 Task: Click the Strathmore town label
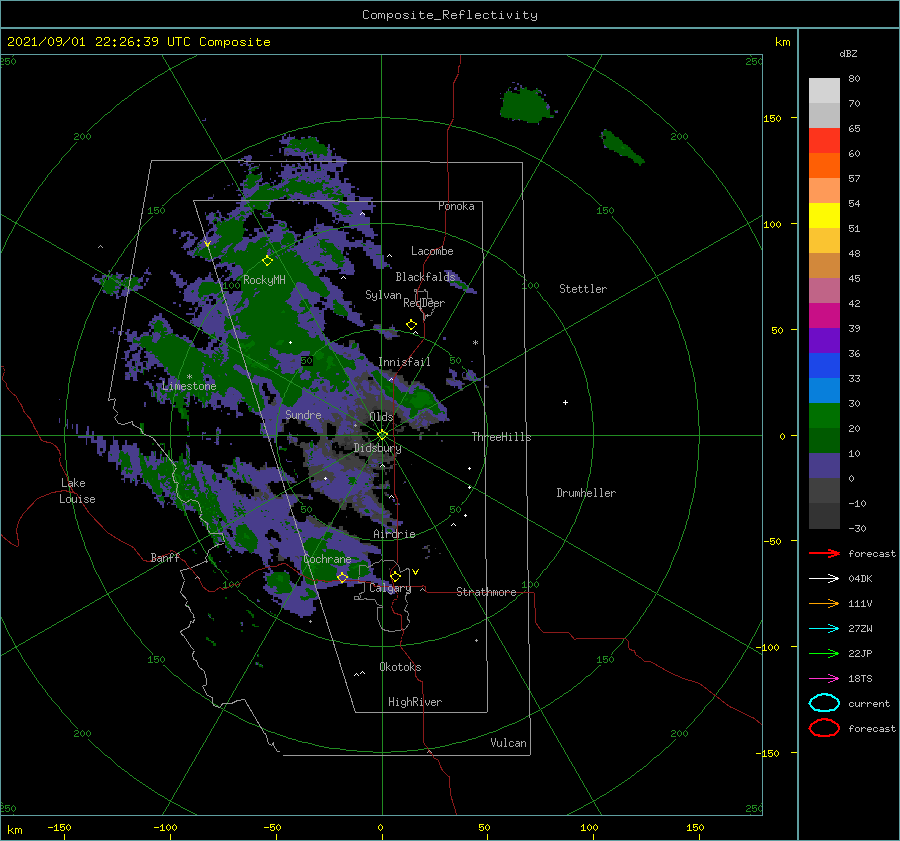click(x=486, y=592)
